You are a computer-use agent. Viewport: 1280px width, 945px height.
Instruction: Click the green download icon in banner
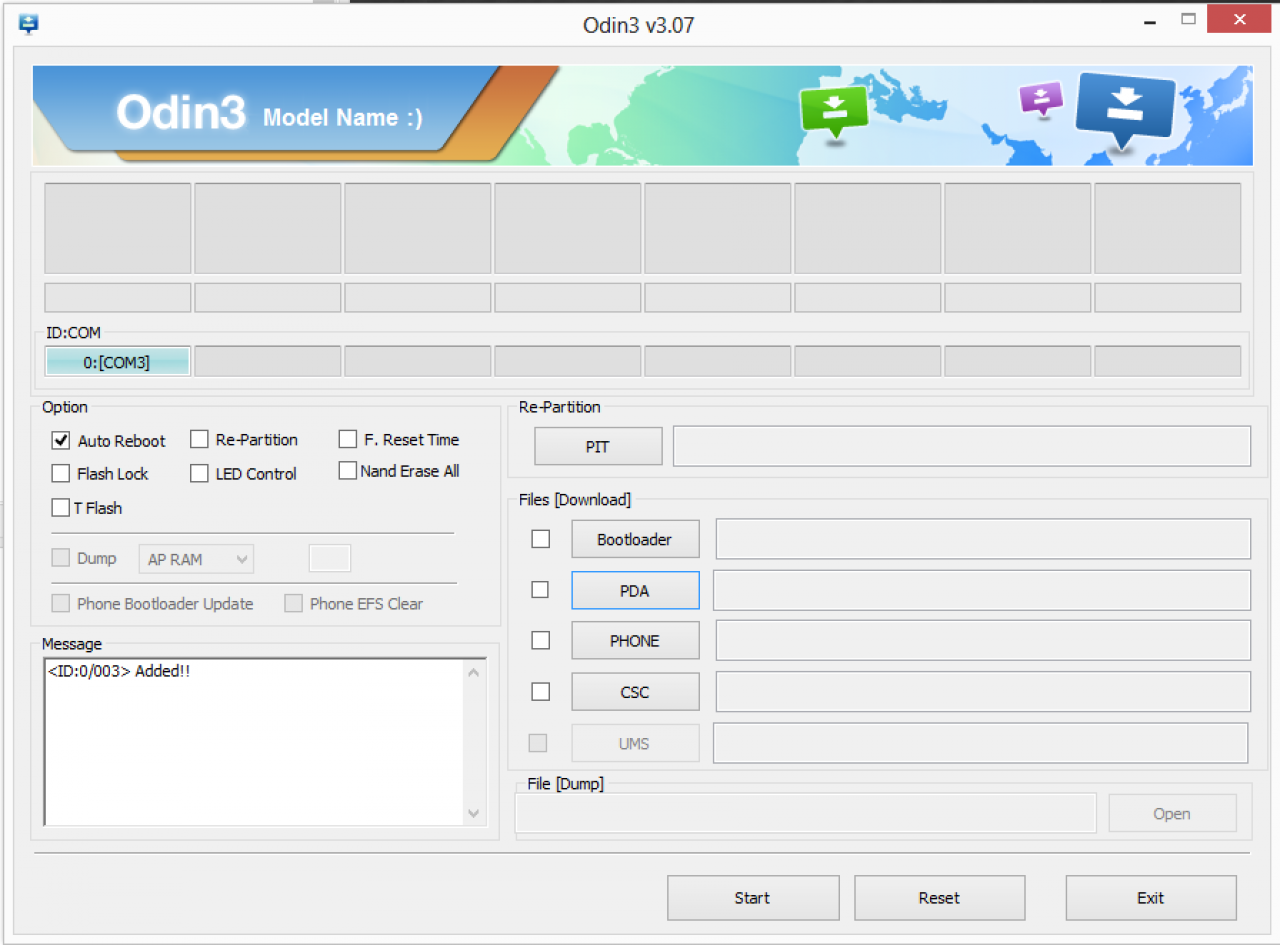[x=834, y=110]
